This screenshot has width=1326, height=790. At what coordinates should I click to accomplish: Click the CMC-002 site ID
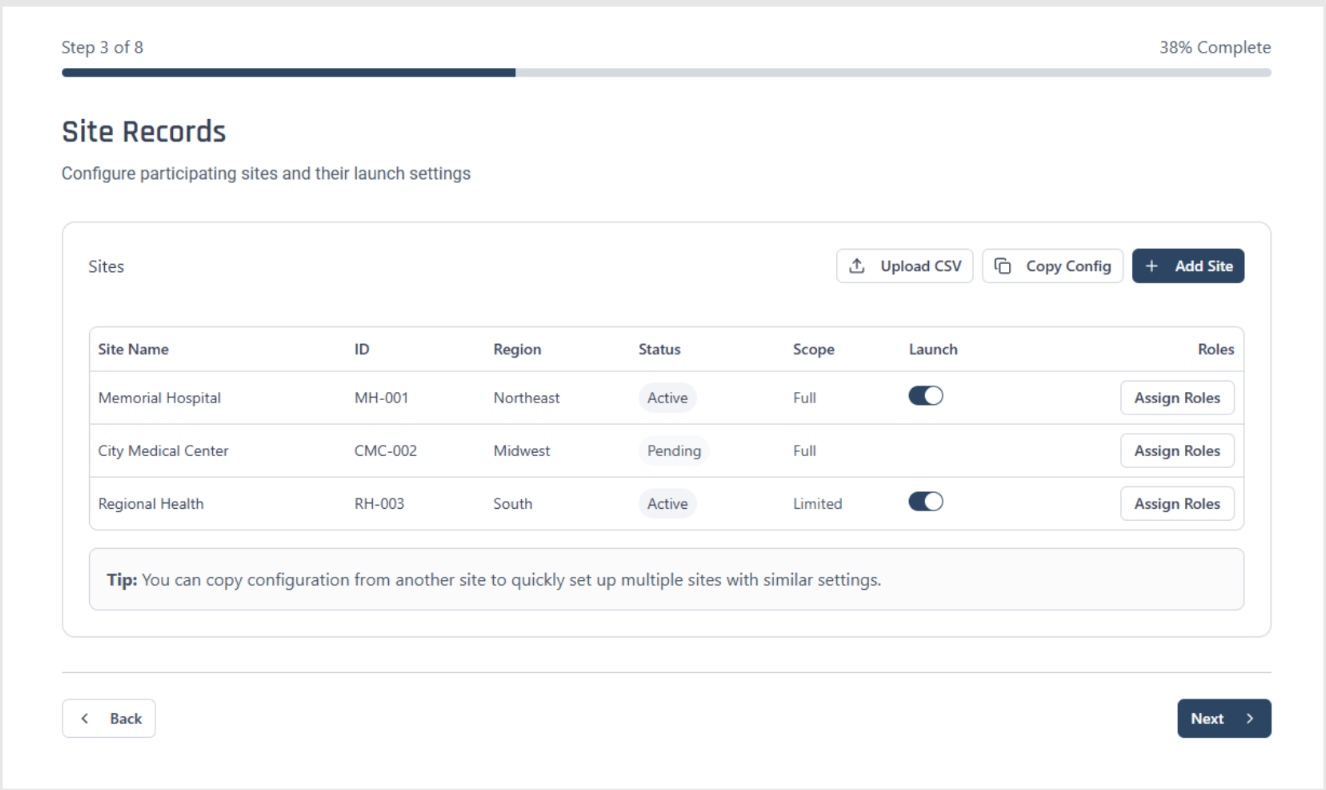tap(385, 451)
